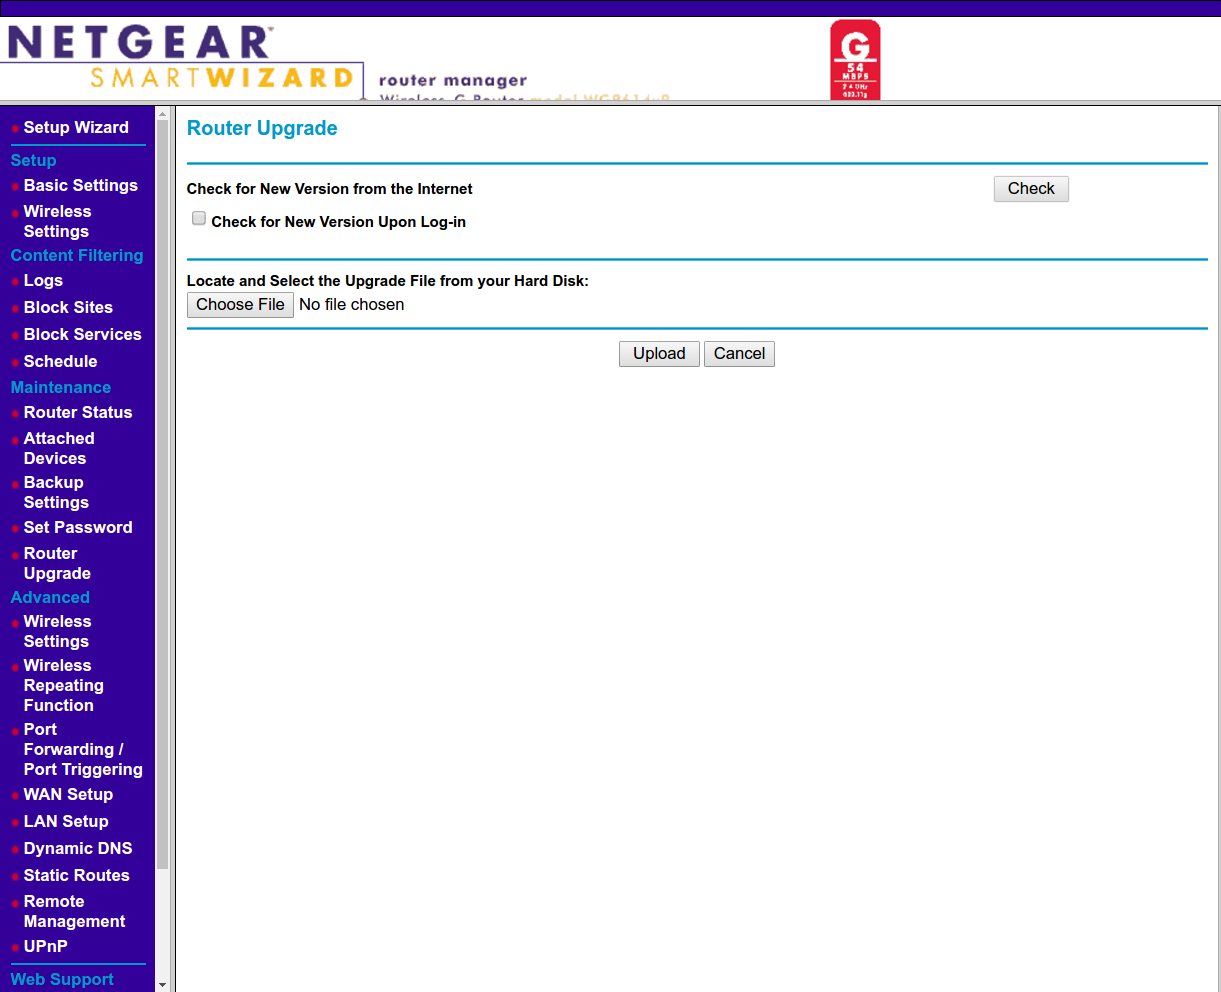Open Backup Settings

pyautogui.click(x=56, y=493)
